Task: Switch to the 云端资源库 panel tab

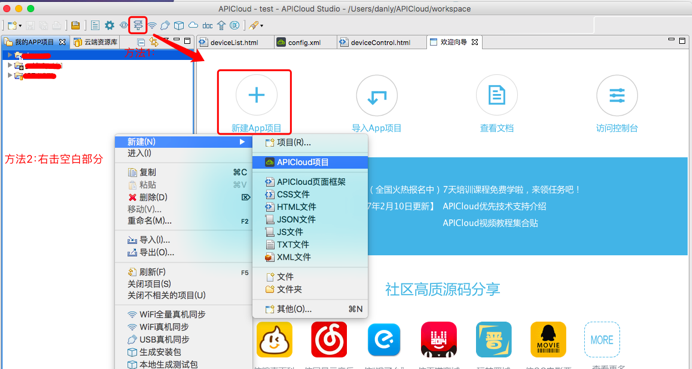Action: (96, 42)
